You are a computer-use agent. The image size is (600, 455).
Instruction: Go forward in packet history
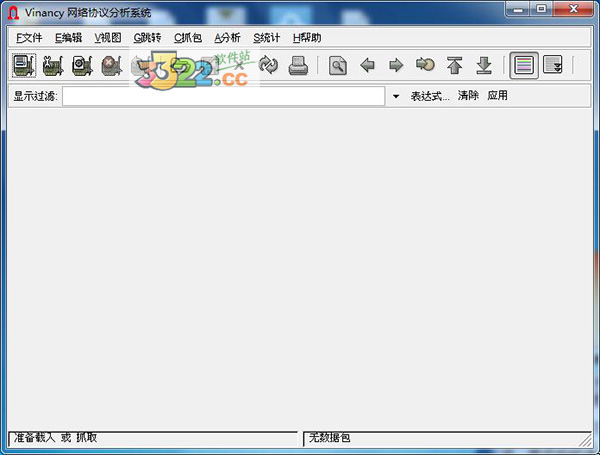click(396, 65)
